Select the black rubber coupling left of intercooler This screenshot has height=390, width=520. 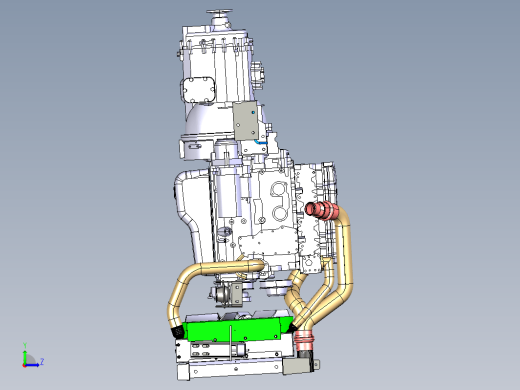point(178,331)
